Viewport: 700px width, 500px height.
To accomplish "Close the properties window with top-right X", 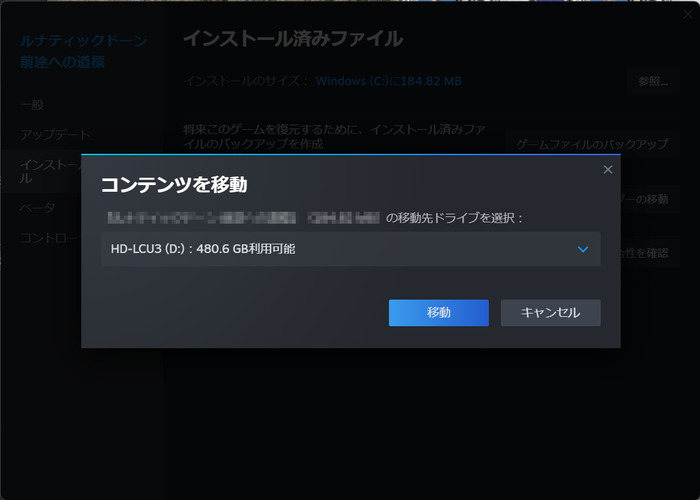I will coord(688,14).
